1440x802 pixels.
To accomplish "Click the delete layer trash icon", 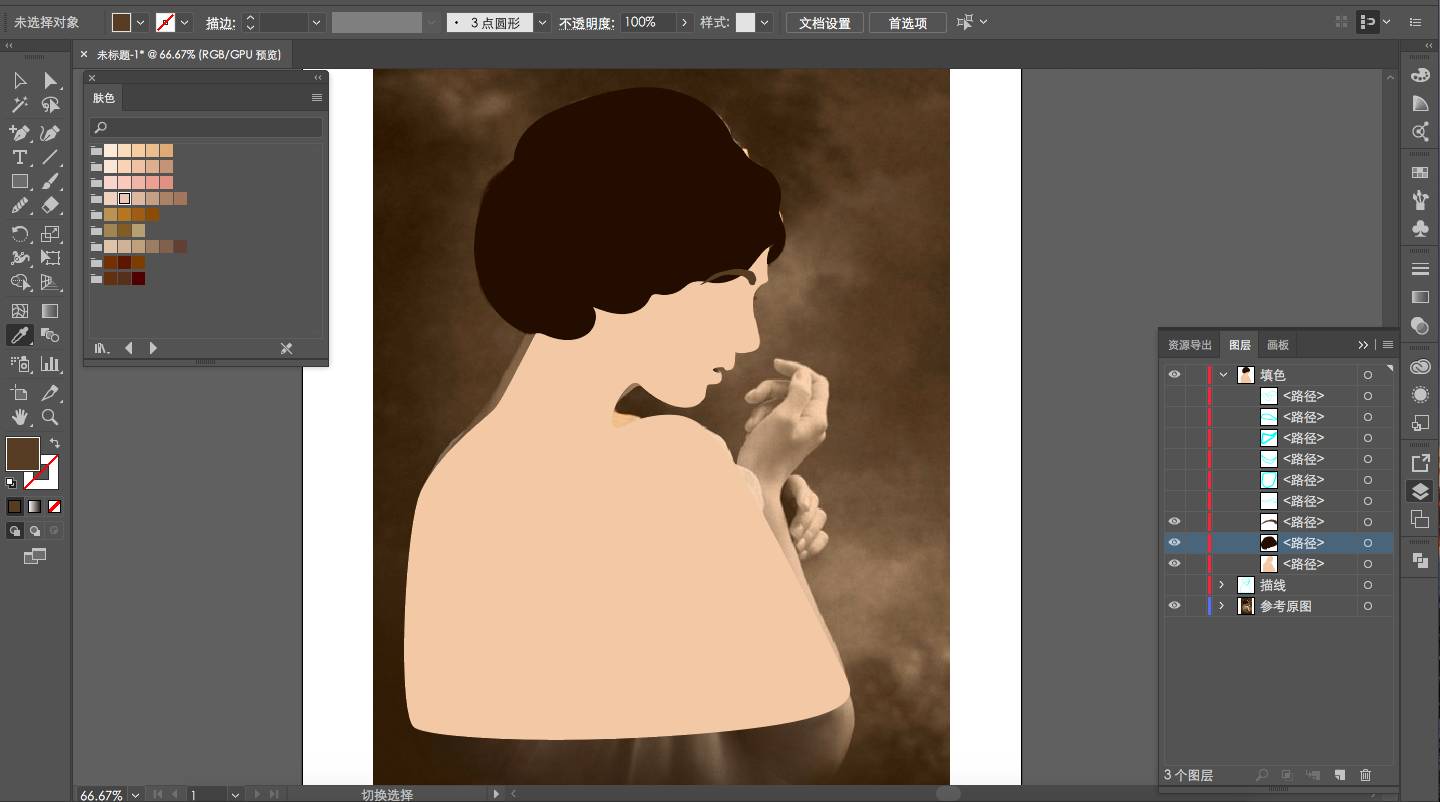I will pos(1366,775).
